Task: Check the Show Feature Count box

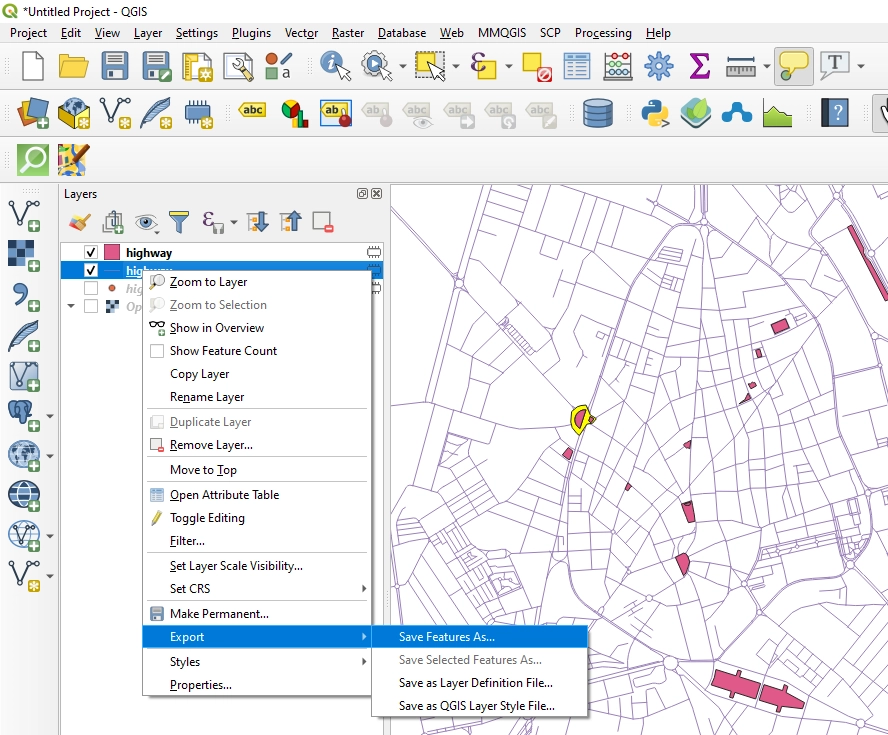Action: (157, 351)
